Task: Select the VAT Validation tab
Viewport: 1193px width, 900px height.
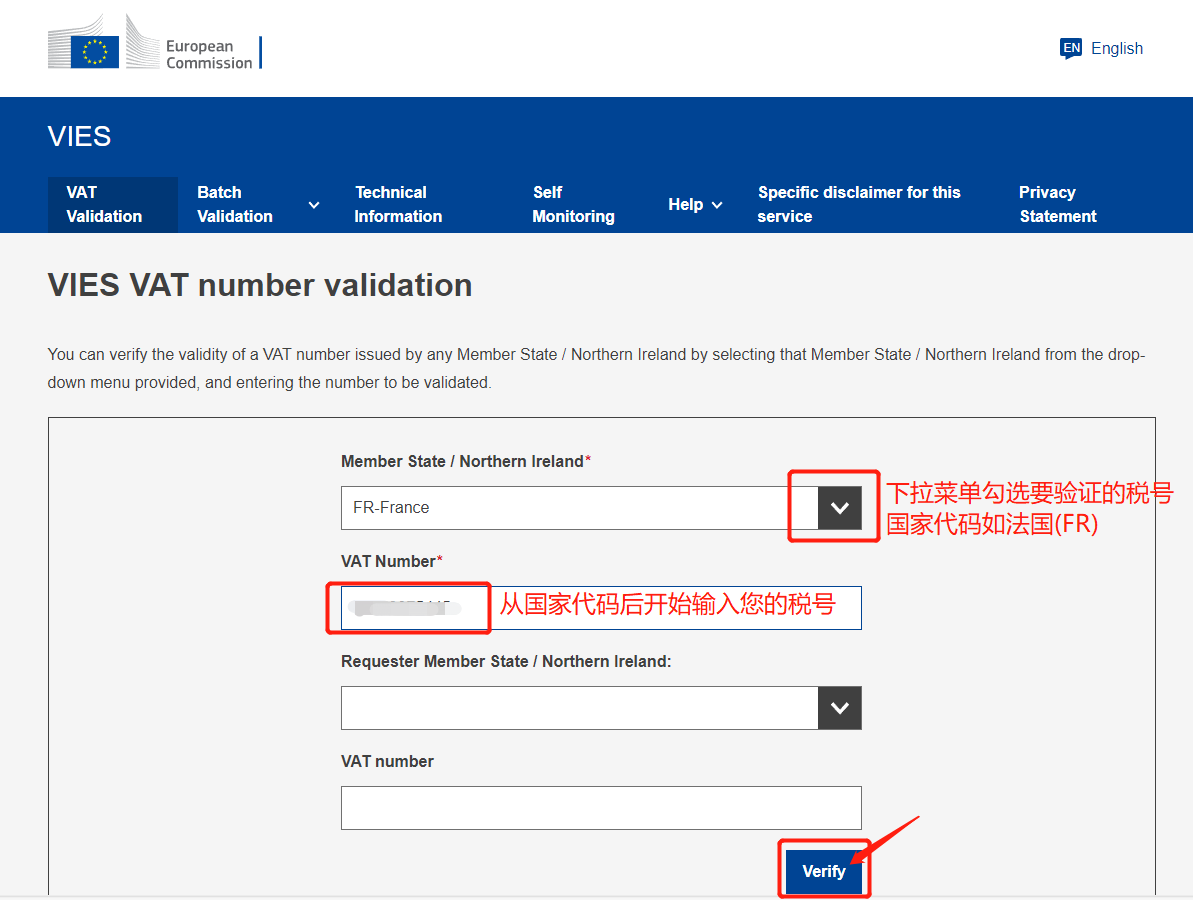Action: [105, 204]
